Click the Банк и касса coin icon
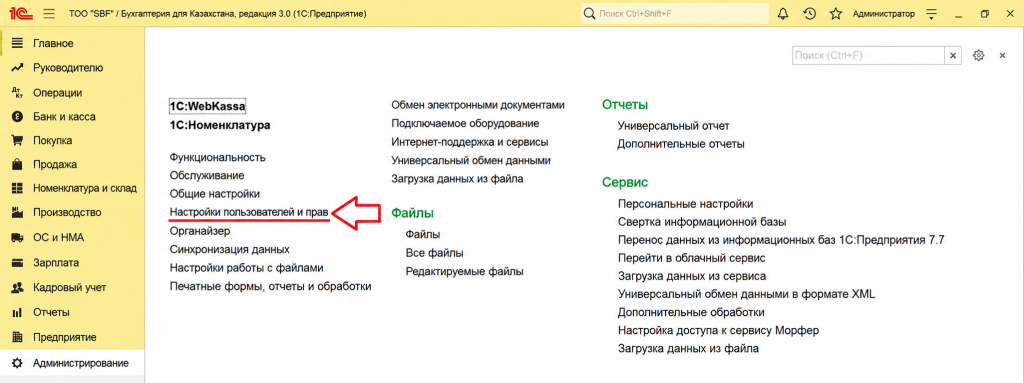1024x383 pixels. tap(18, 117)
